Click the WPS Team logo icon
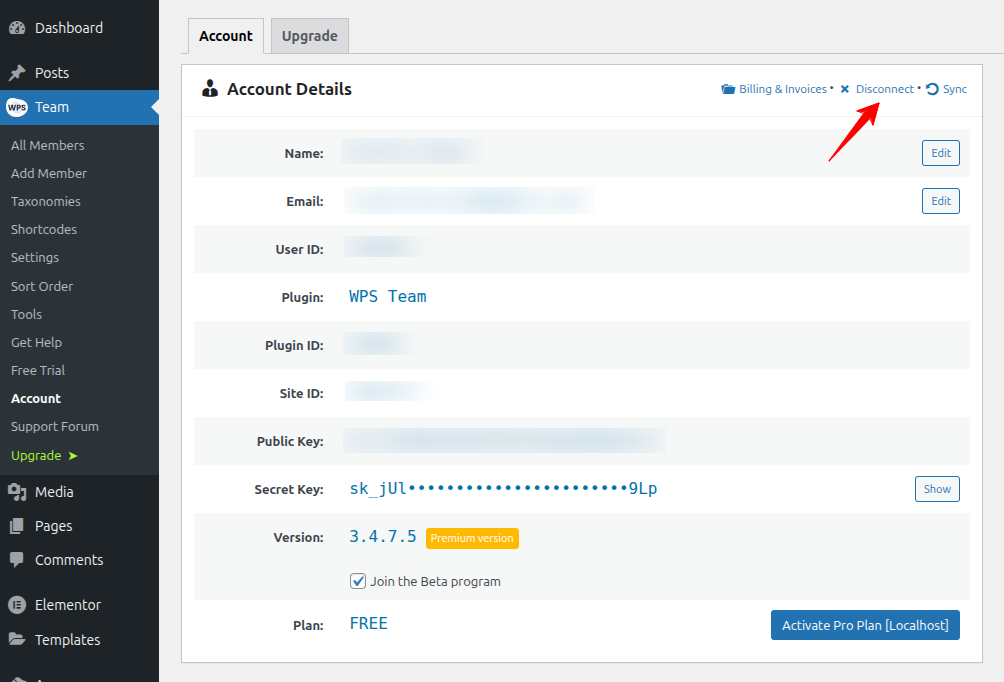 pyautogui.click(x=17, y=107)
